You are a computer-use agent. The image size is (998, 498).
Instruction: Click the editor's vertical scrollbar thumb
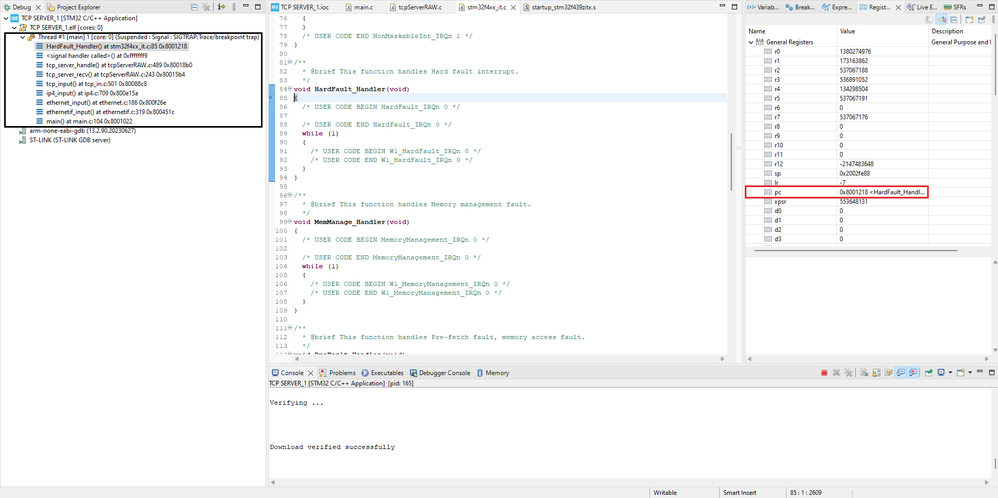click(x=731, y=161)
